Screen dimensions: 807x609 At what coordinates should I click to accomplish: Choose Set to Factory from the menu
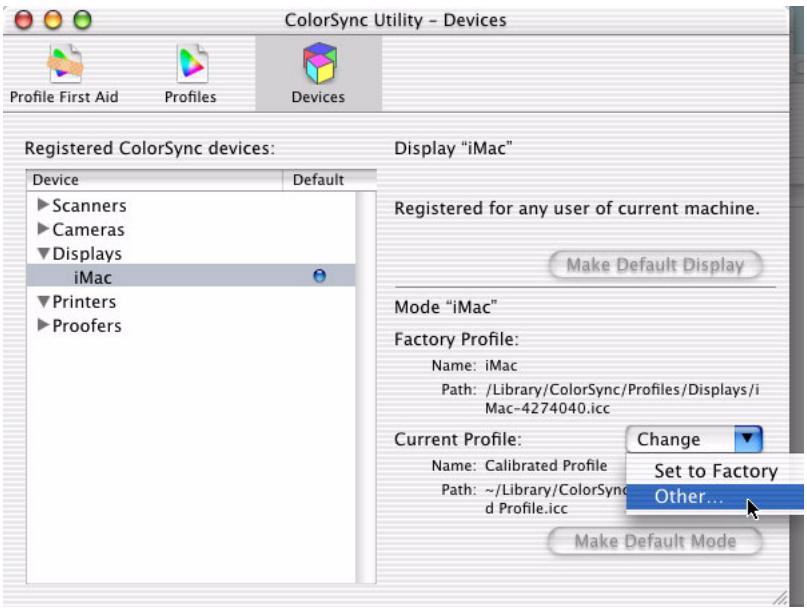(714, 471)
